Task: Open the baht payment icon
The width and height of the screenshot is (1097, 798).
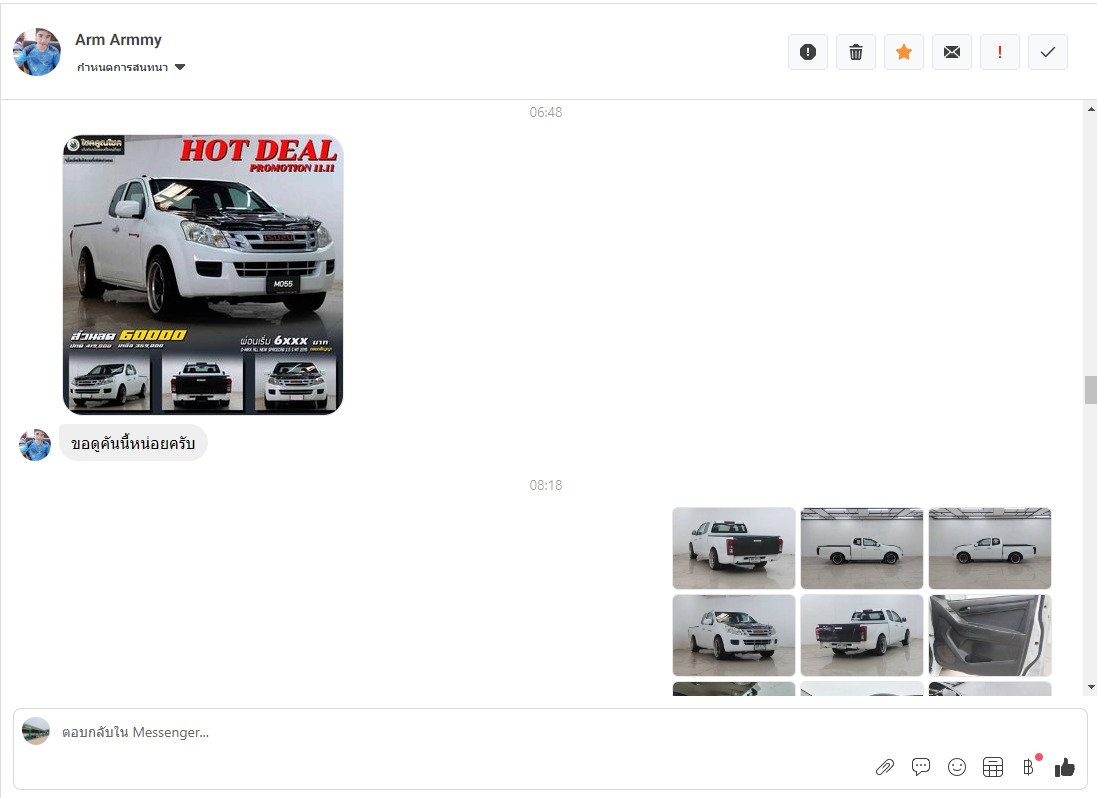Action: [1028, 767]
